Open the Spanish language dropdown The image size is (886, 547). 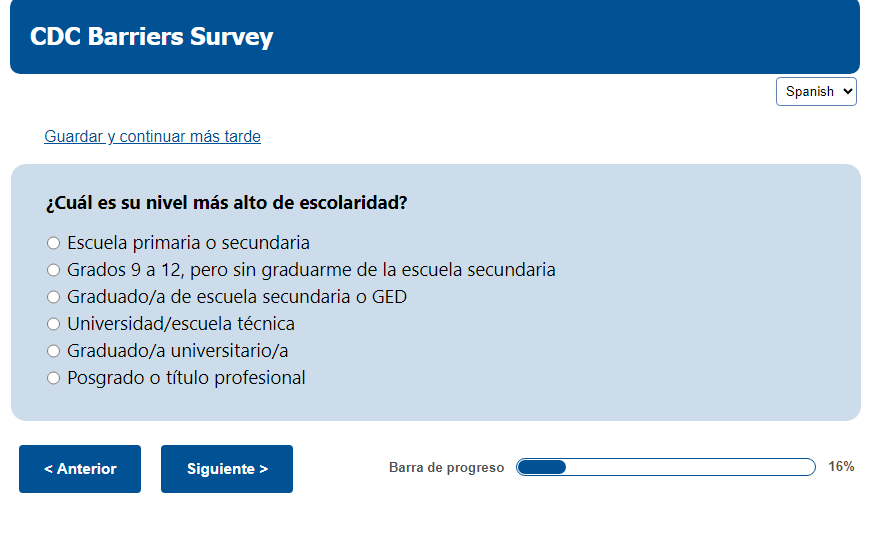tap(816, 91)
